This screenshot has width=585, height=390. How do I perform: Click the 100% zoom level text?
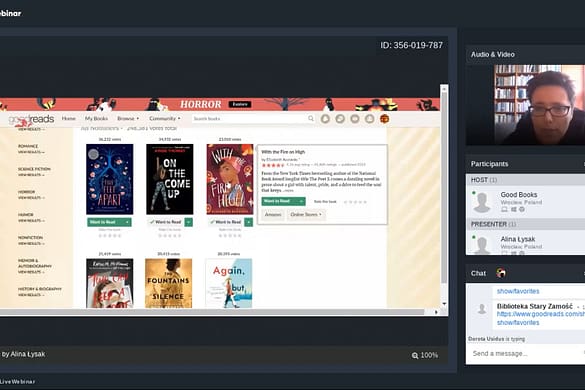[429, 355]
